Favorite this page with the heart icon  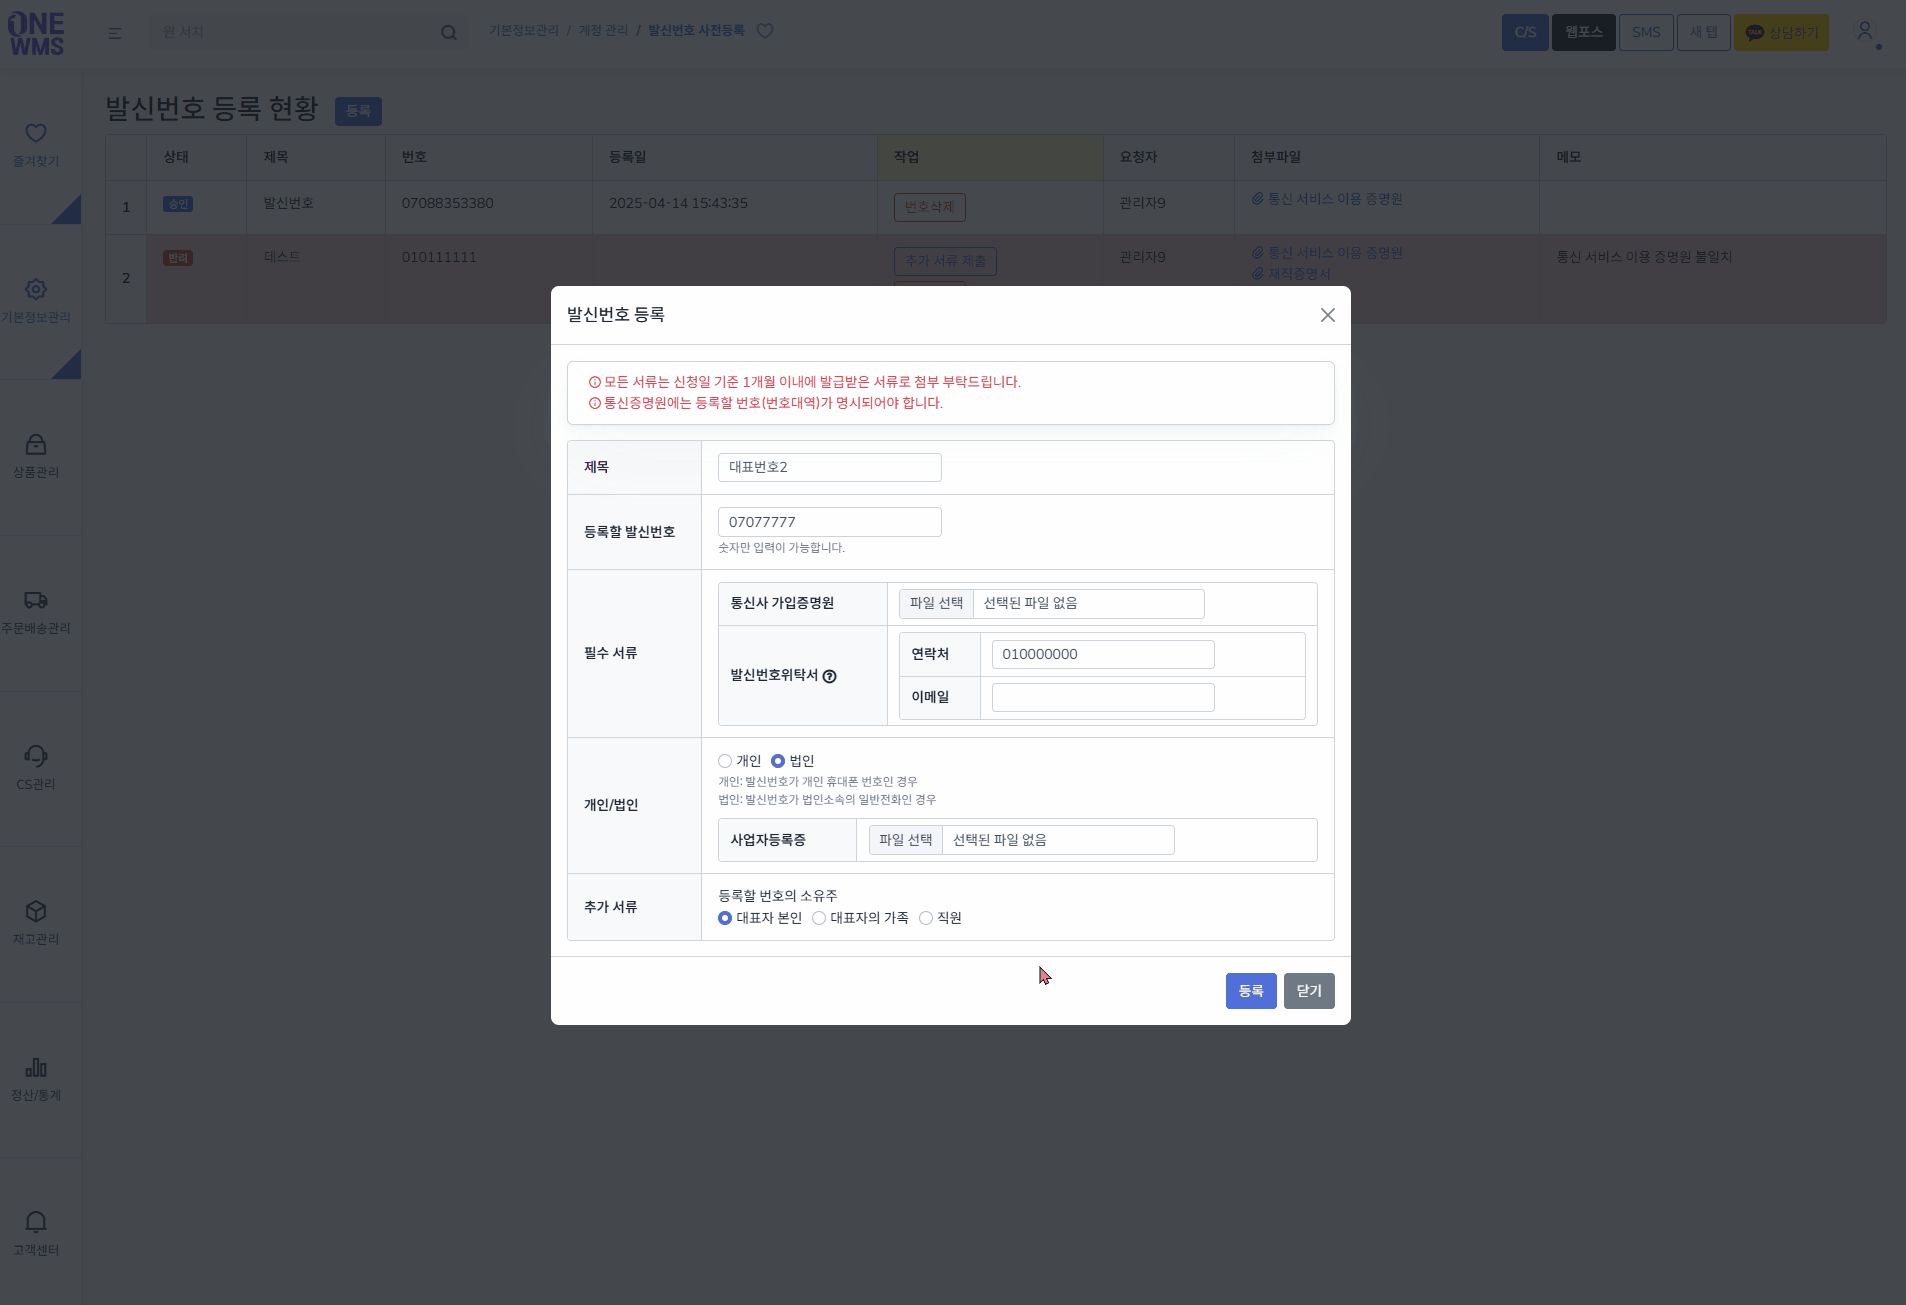765,31
